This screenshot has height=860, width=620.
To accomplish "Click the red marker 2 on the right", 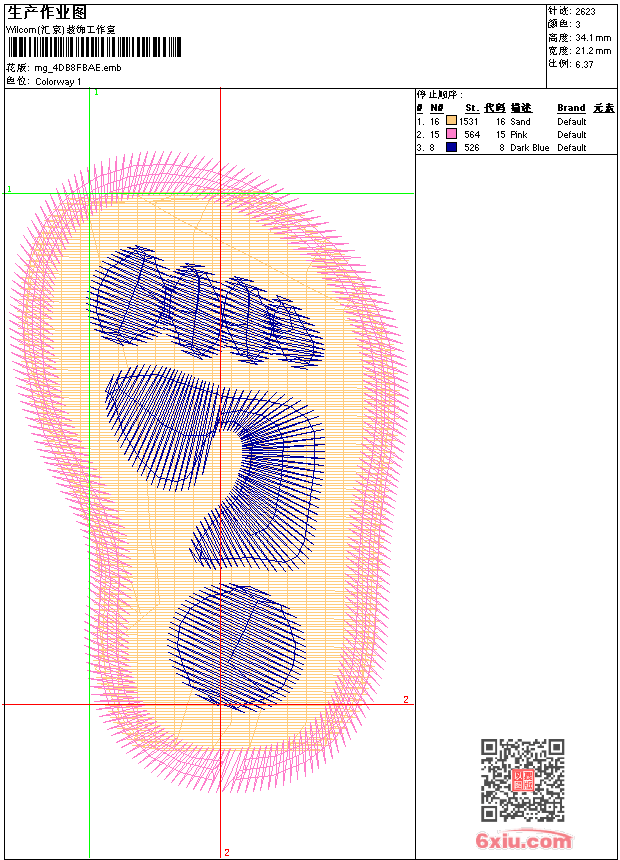I will click(405, 699).
